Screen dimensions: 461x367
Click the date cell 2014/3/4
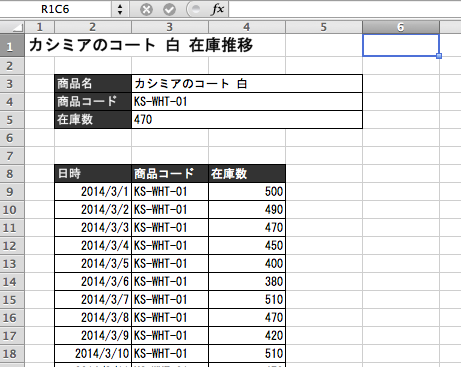point(93,246)
